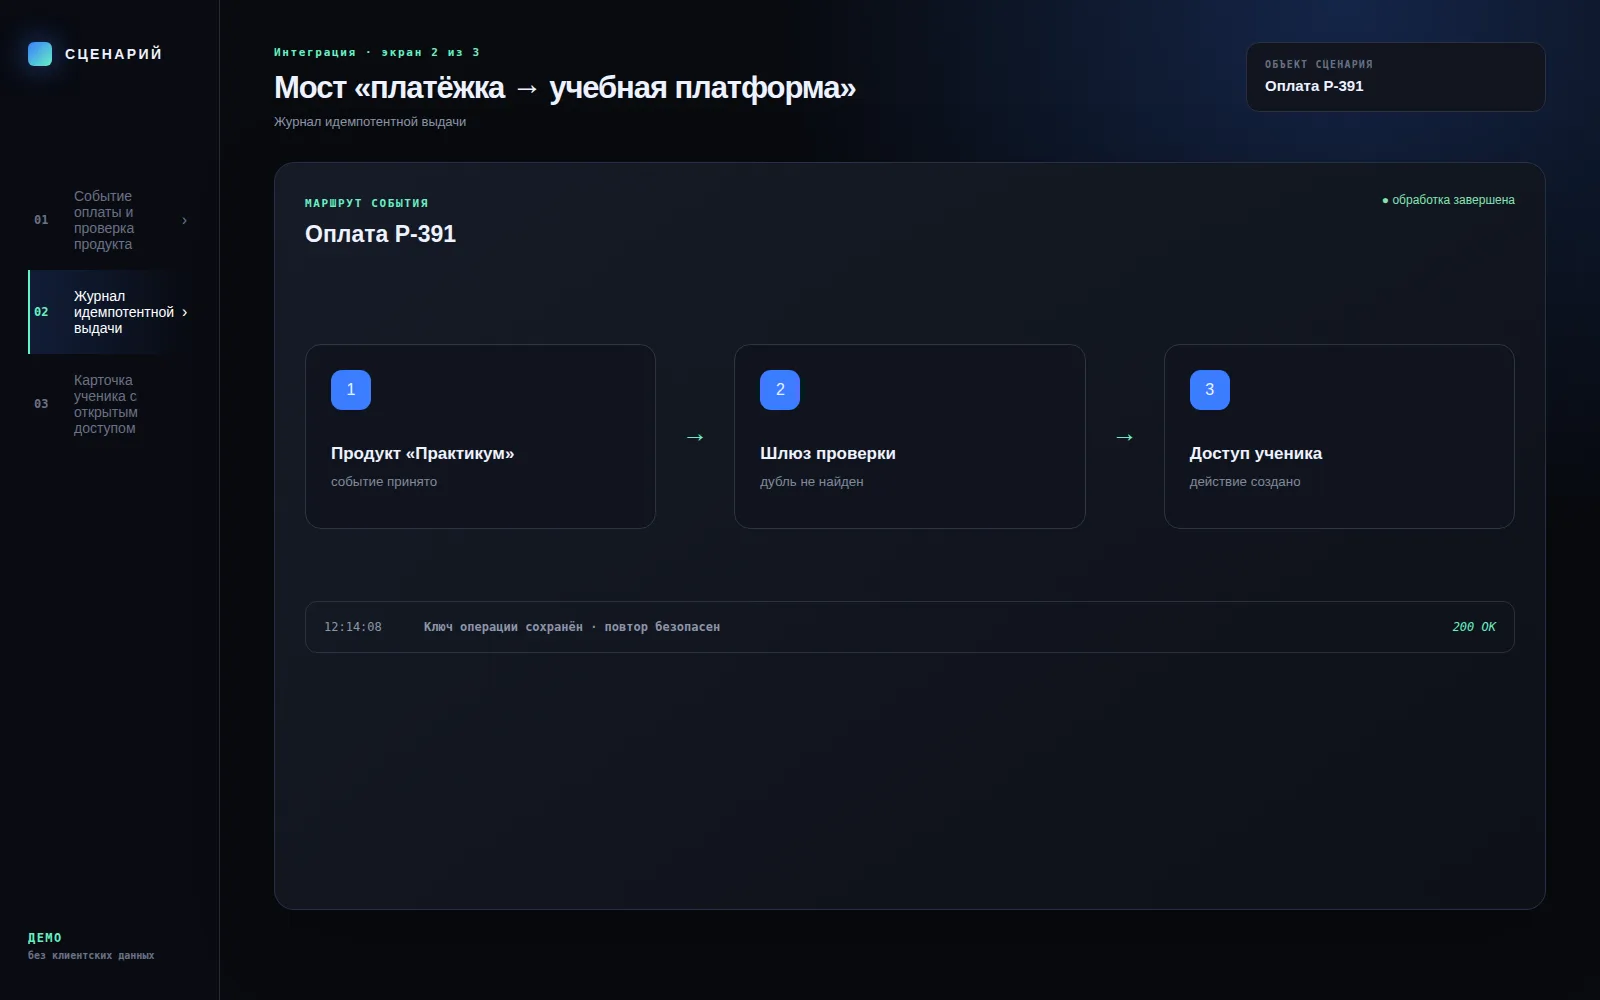Click the 12:14:08 timestamp in the log row

353,627
